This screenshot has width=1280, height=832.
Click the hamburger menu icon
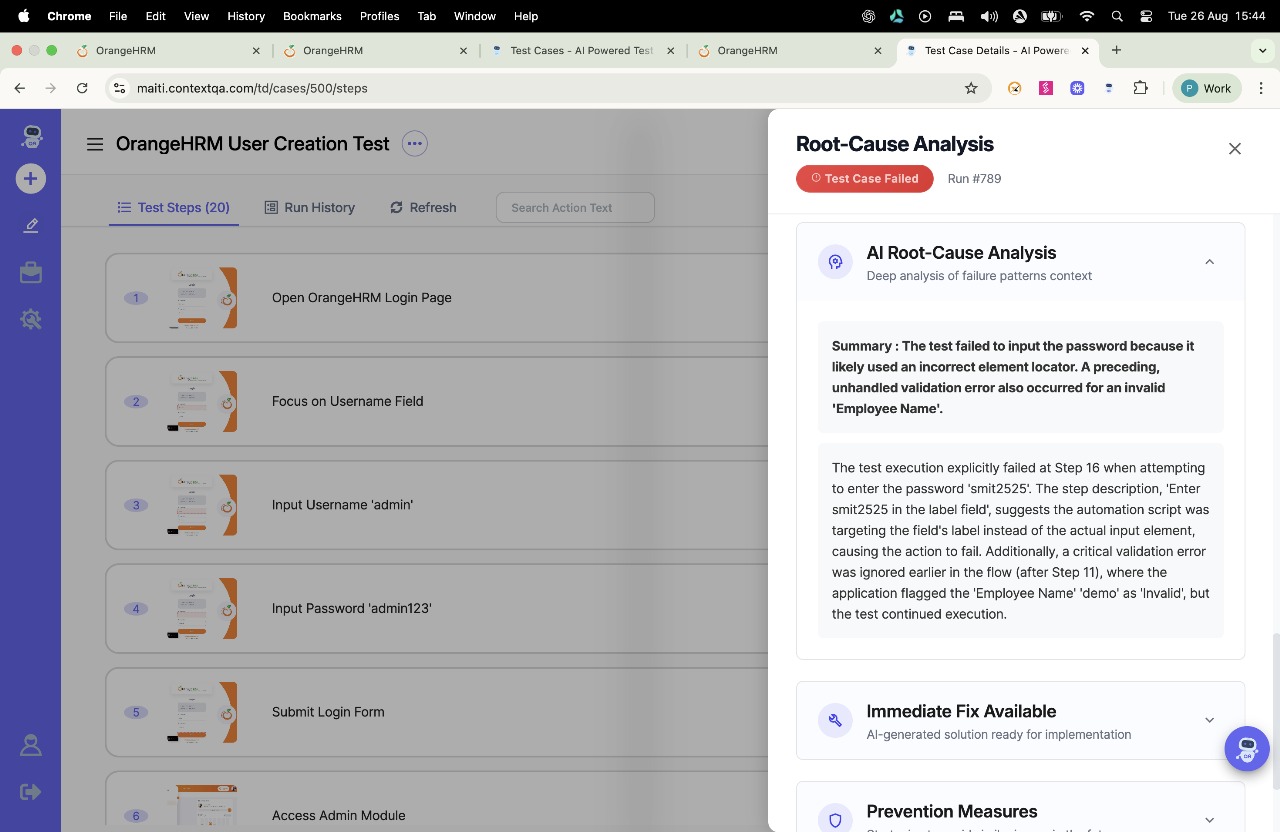95,144
